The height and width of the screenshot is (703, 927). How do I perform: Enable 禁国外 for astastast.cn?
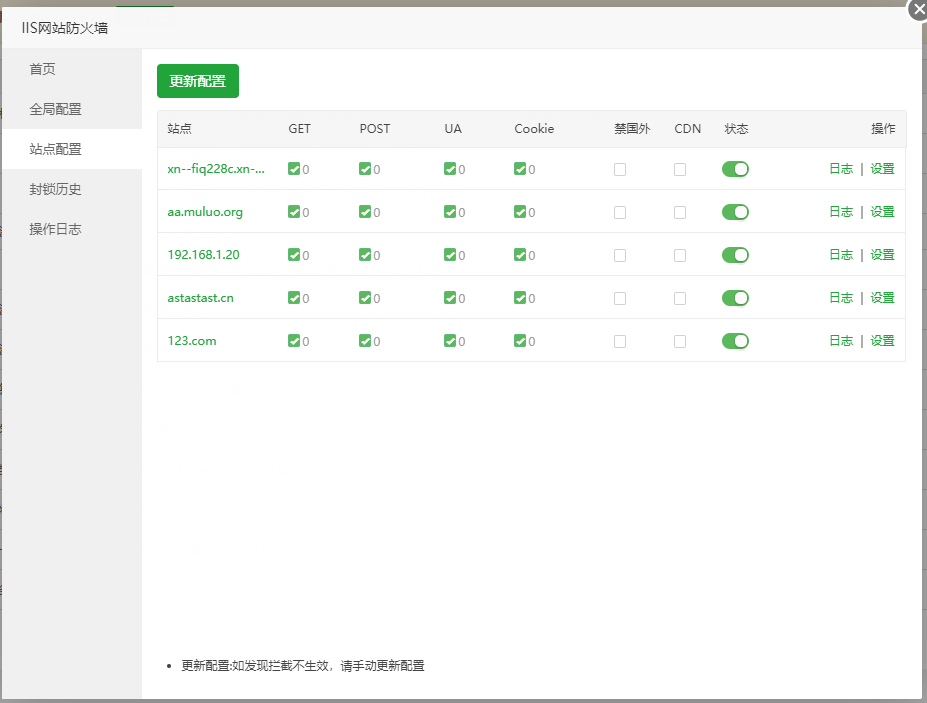tap(620, 299)
